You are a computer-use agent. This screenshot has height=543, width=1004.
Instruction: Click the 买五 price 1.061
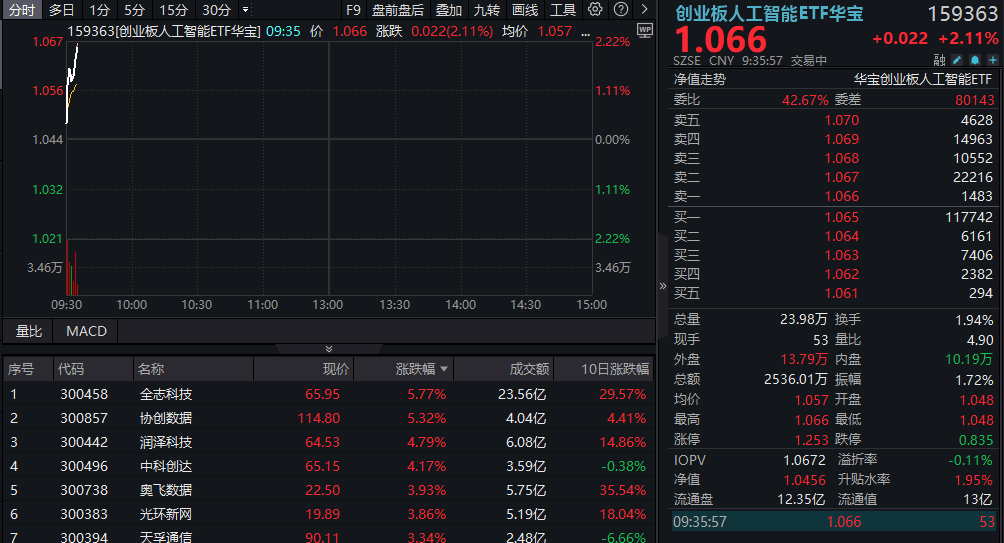[x=841, y=293]
